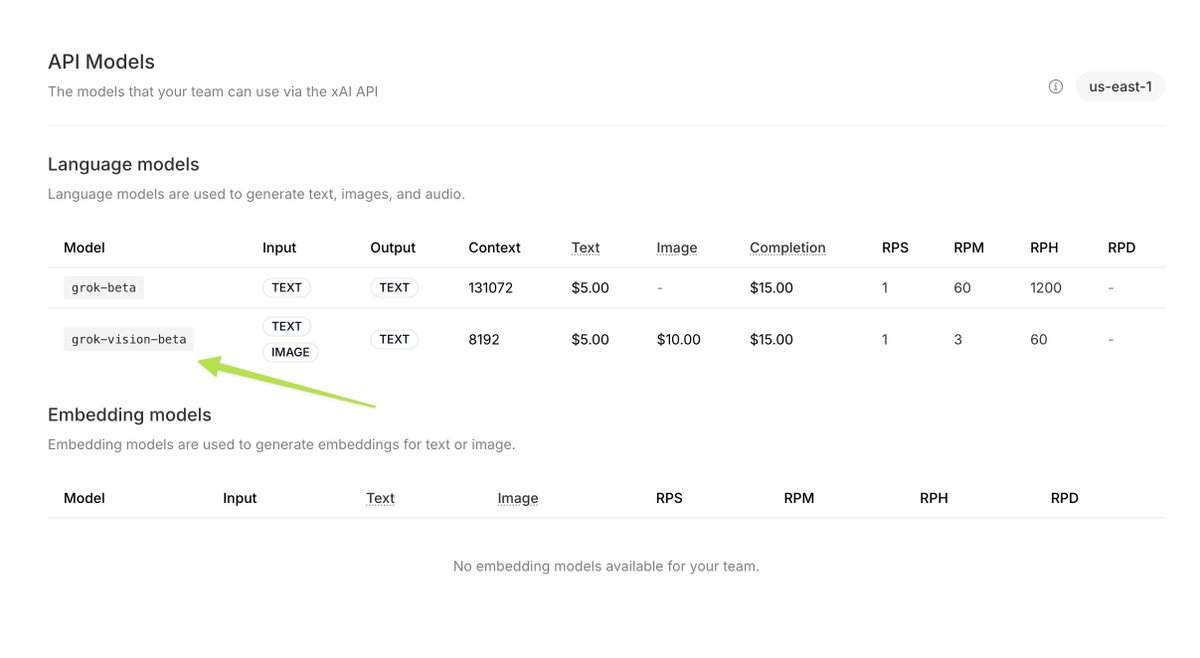Click the underlined Image header in Language models
1200x658 pixels.
[x=677, y=248]
